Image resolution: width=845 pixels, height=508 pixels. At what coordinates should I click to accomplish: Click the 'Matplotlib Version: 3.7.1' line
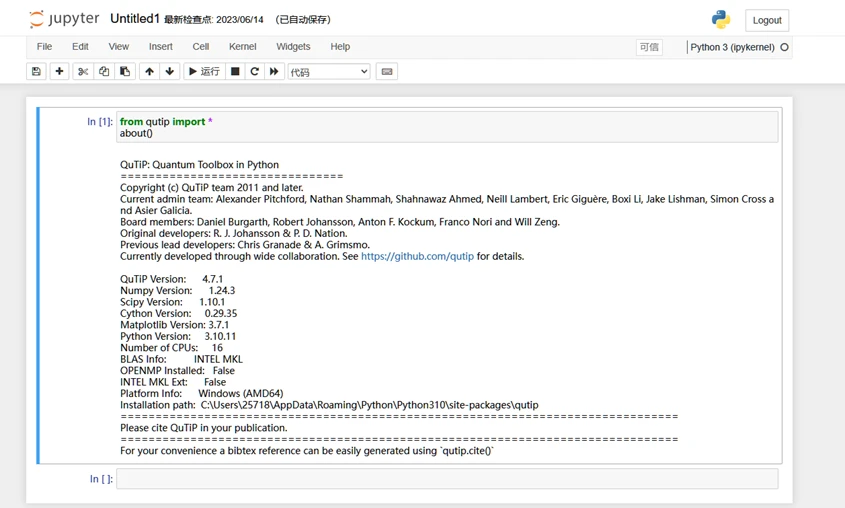(175, 325)
